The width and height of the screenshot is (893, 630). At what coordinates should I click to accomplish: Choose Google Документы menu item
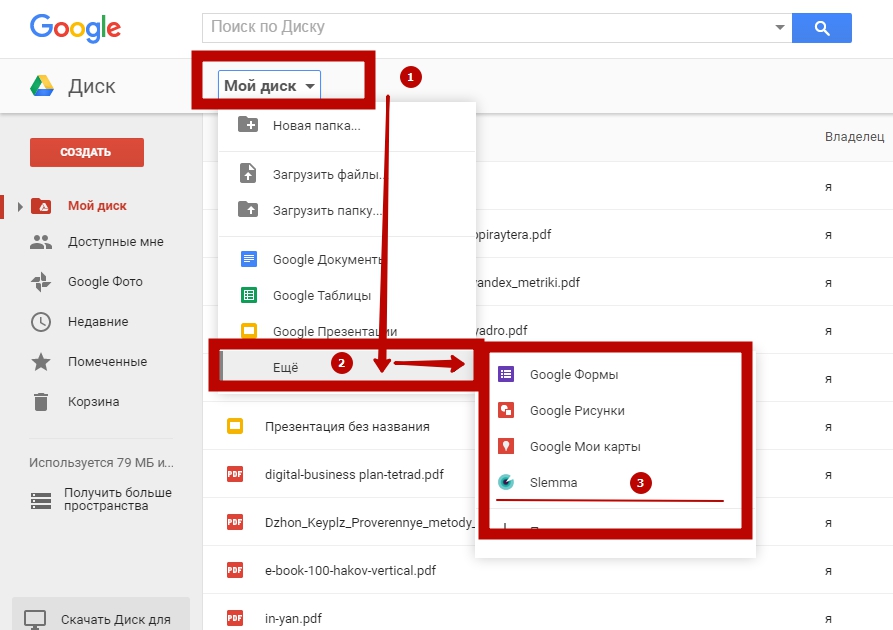pyautogui.click(x=347, y=260)
